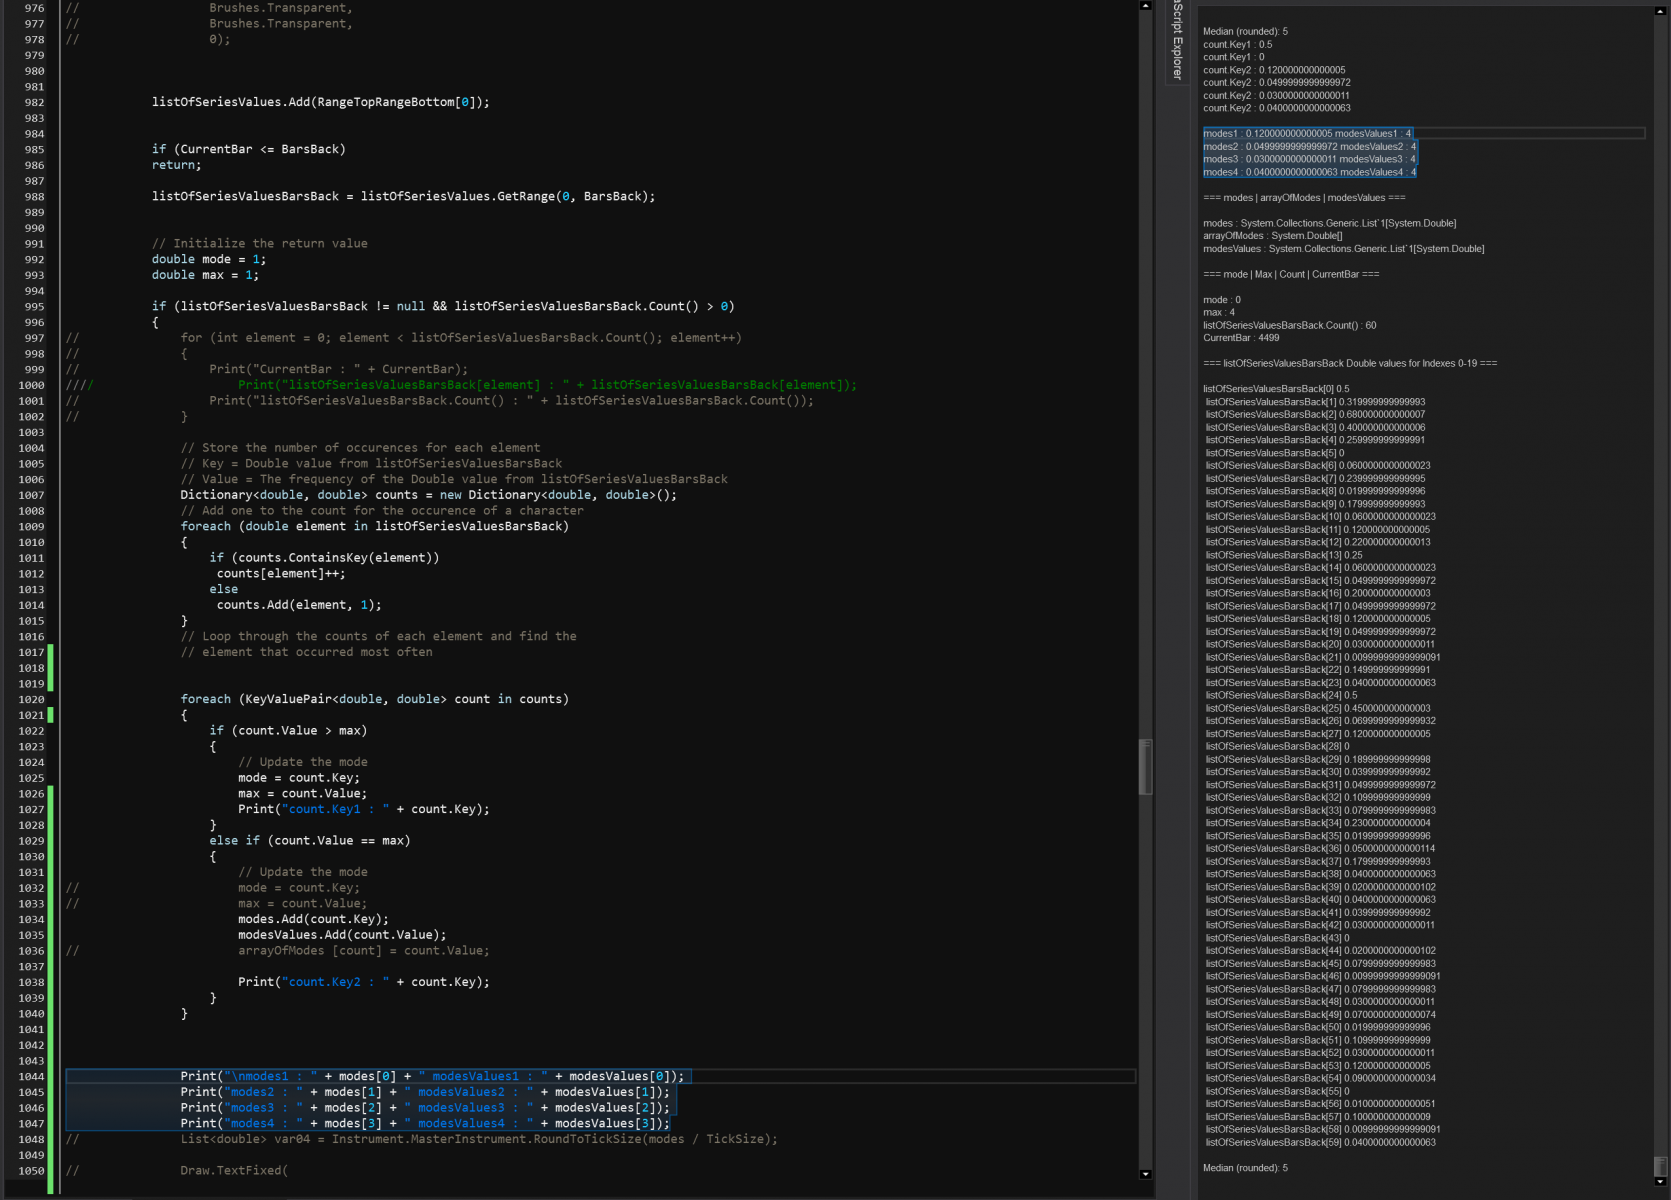This screenshot has height=1200, width=1671.
Task: Click the commented-out for loop on line 997
Action: point(461,338)
